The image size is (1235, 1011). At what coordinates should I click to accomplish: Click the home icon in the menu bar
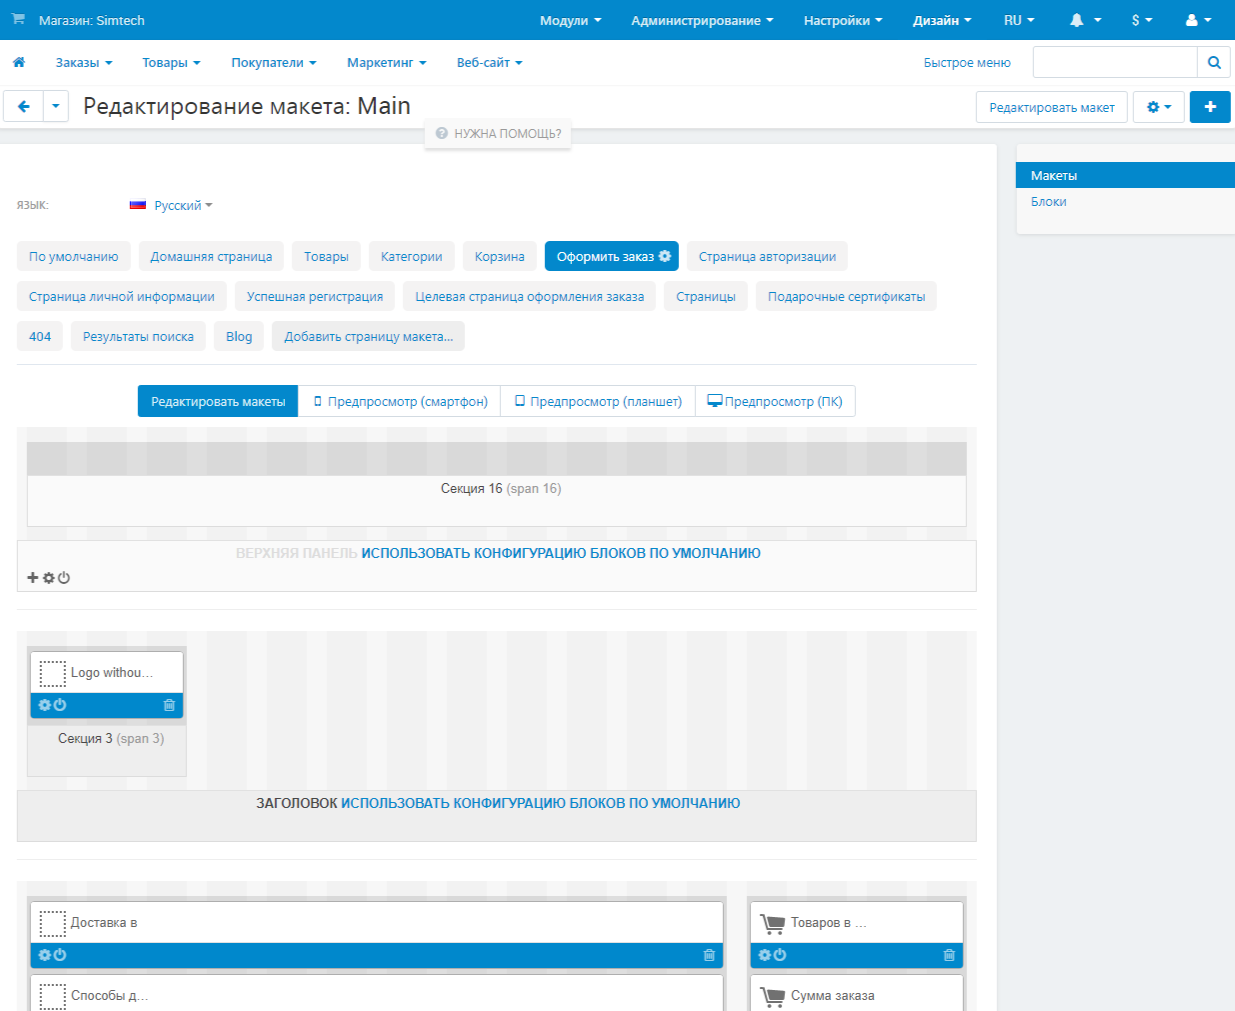click(x=19, y=62)
